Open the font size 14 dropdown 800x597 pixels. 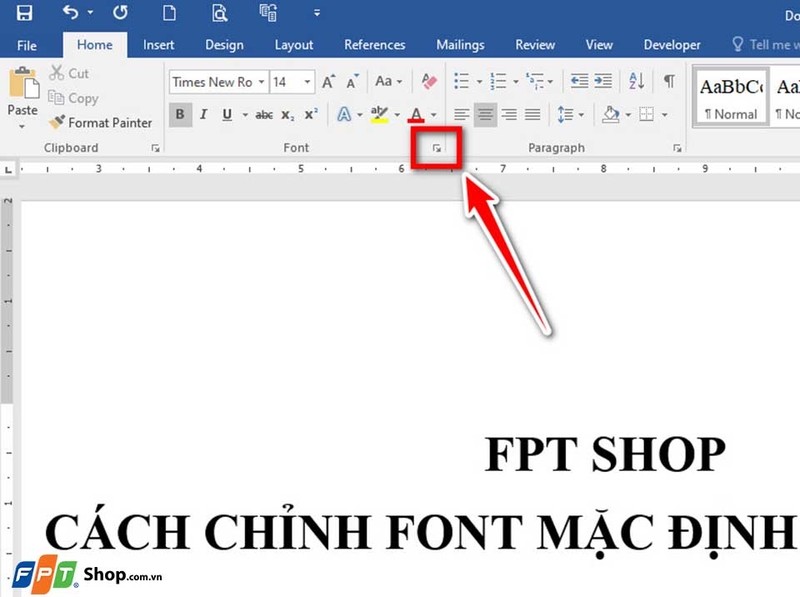click(x=307, y=82)
